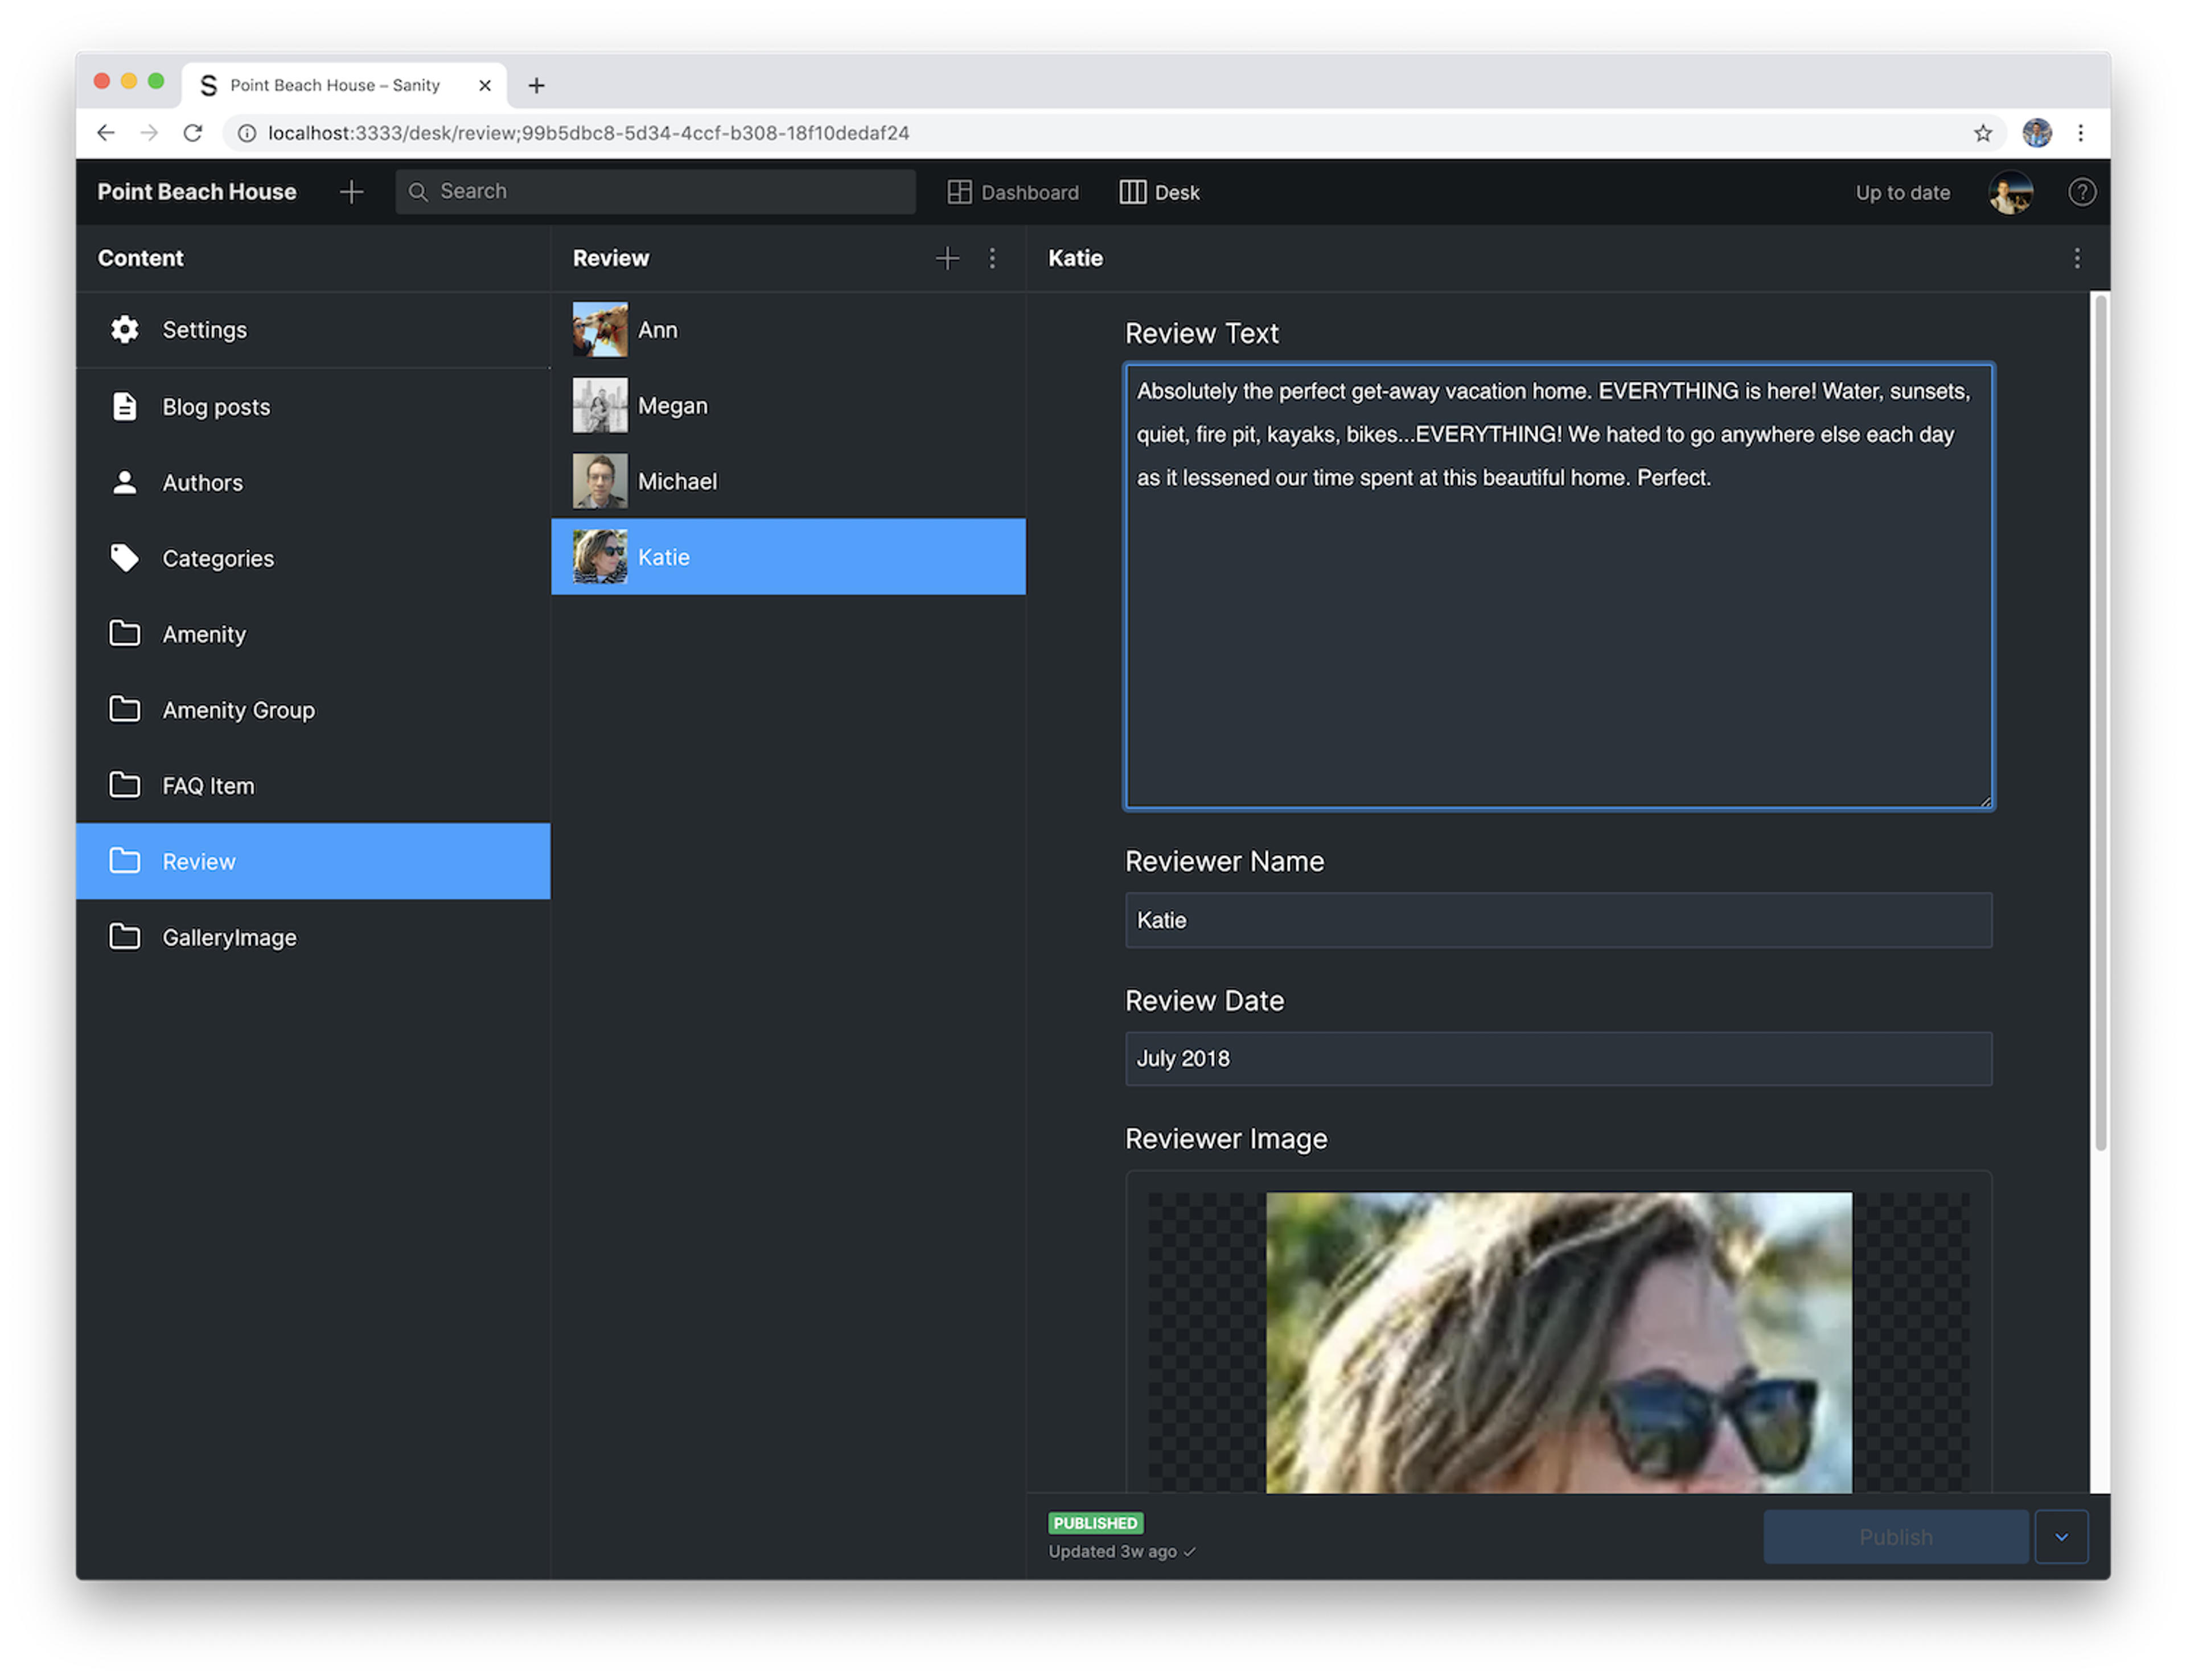Click the Blog posts icon in sidebar

[x=122, y=404]
